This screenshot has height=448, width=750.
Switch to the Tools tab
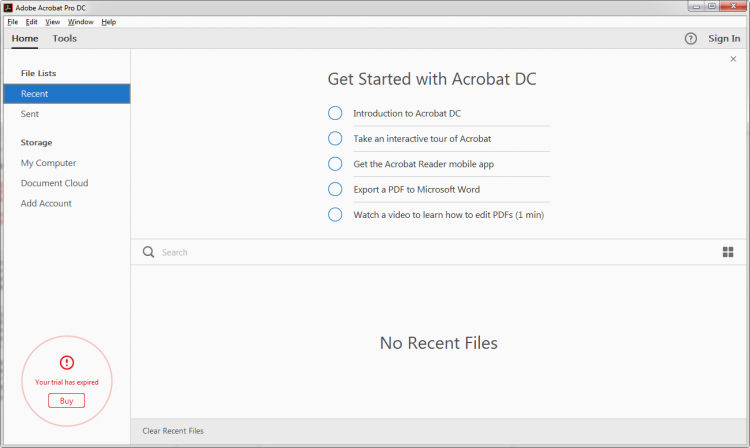65,39
